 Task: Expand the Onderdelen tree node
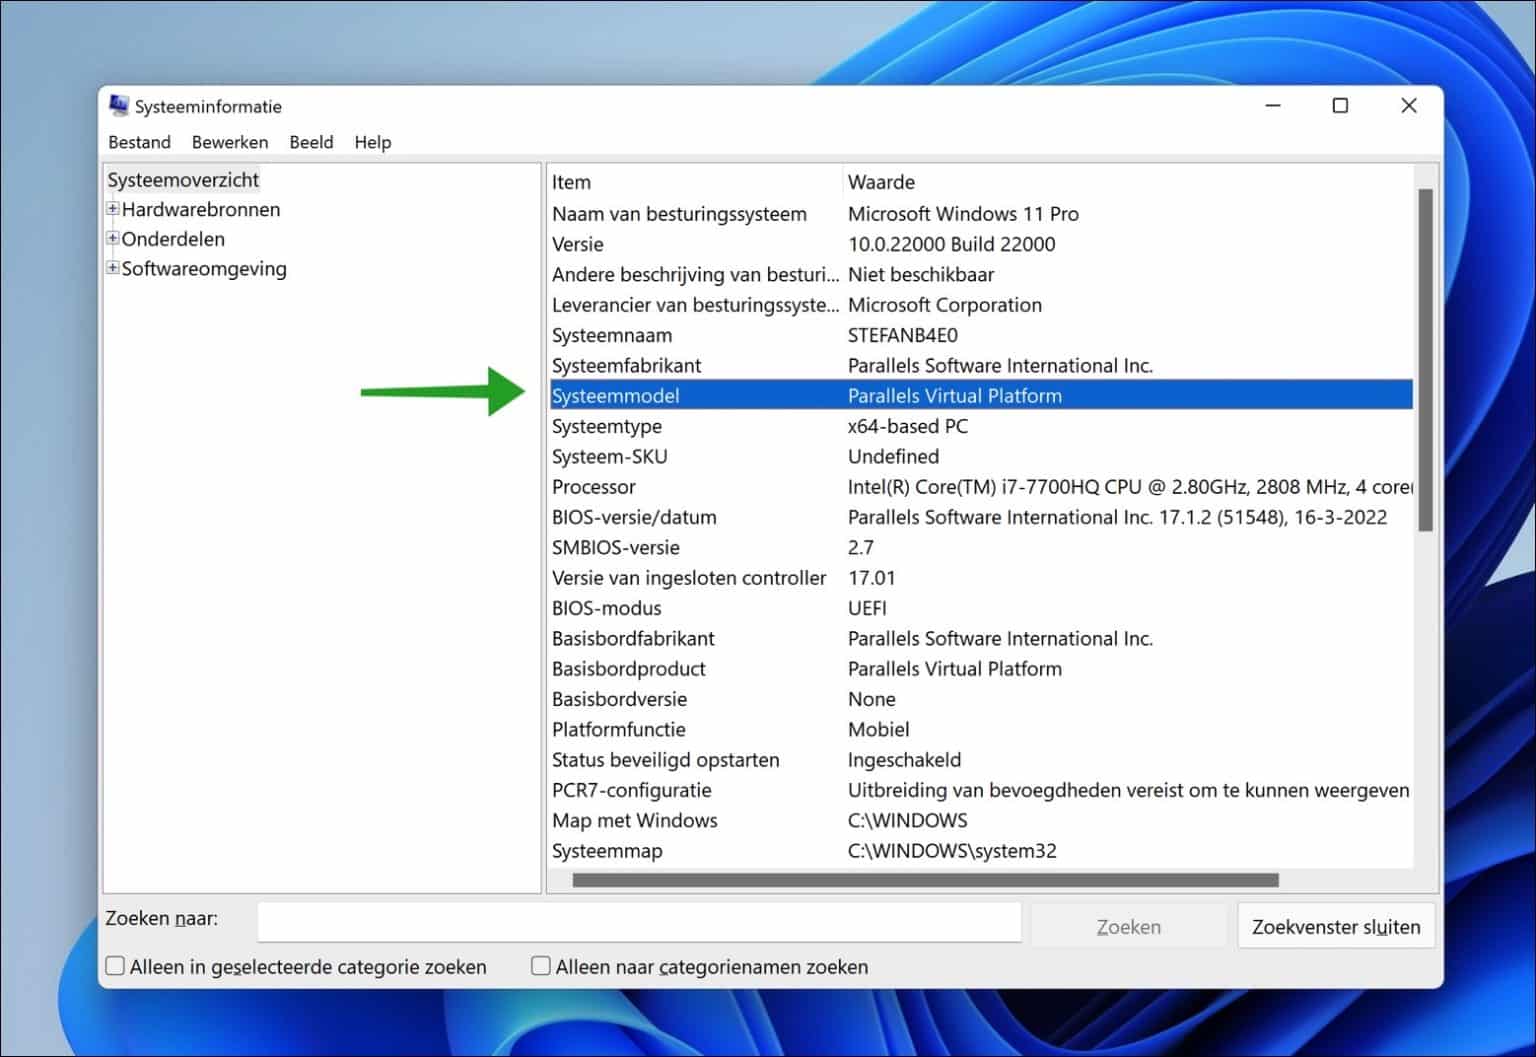(x=113, y=239)
